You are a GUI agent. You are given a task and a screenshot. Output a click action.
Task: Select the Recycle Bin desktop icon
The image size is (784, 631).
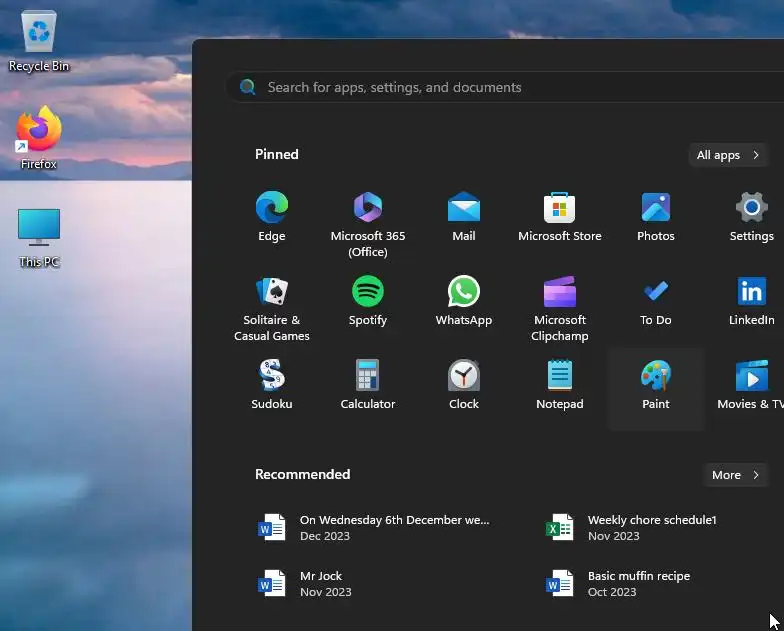point(38,42)
